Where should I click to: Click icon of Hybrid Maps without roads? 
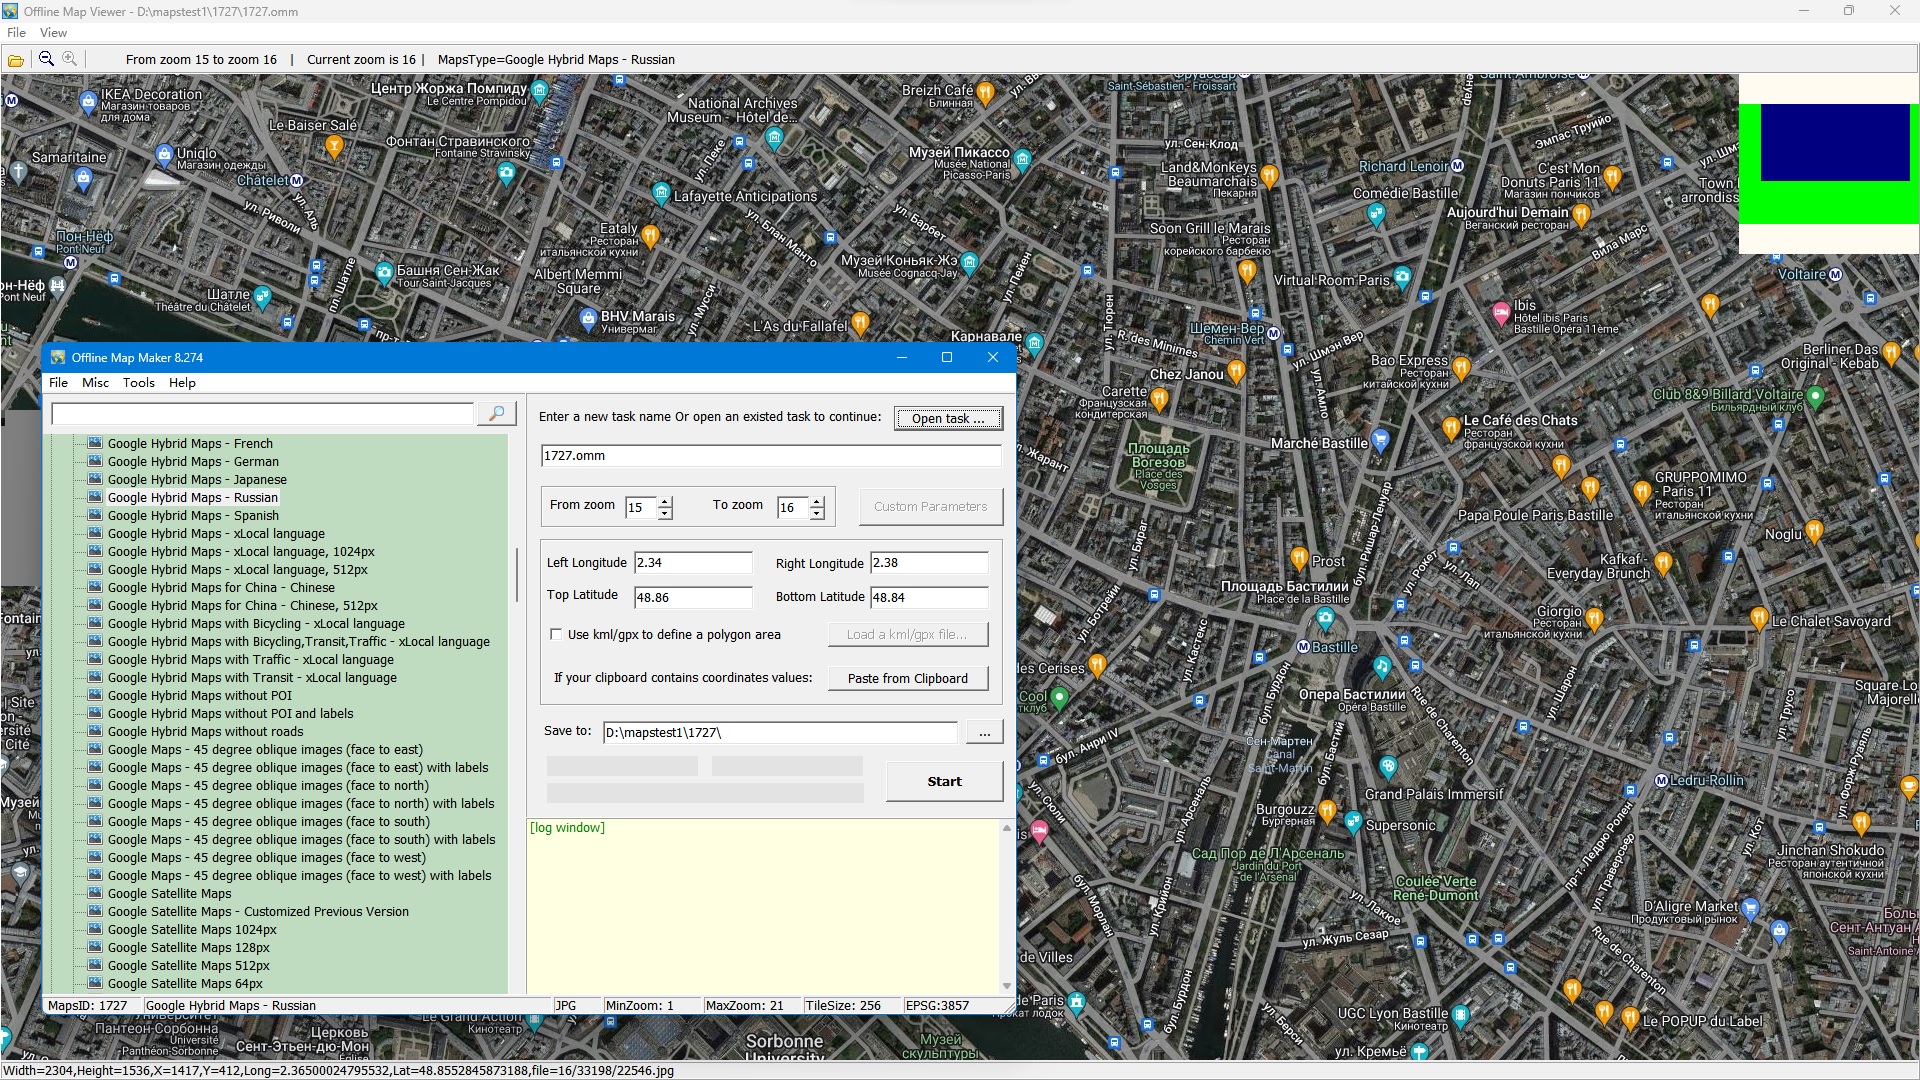coord(95,732)
